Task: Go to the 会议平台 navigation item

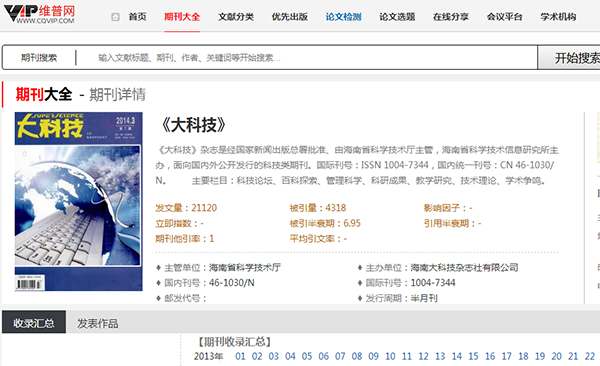Action: coord(505,17)
